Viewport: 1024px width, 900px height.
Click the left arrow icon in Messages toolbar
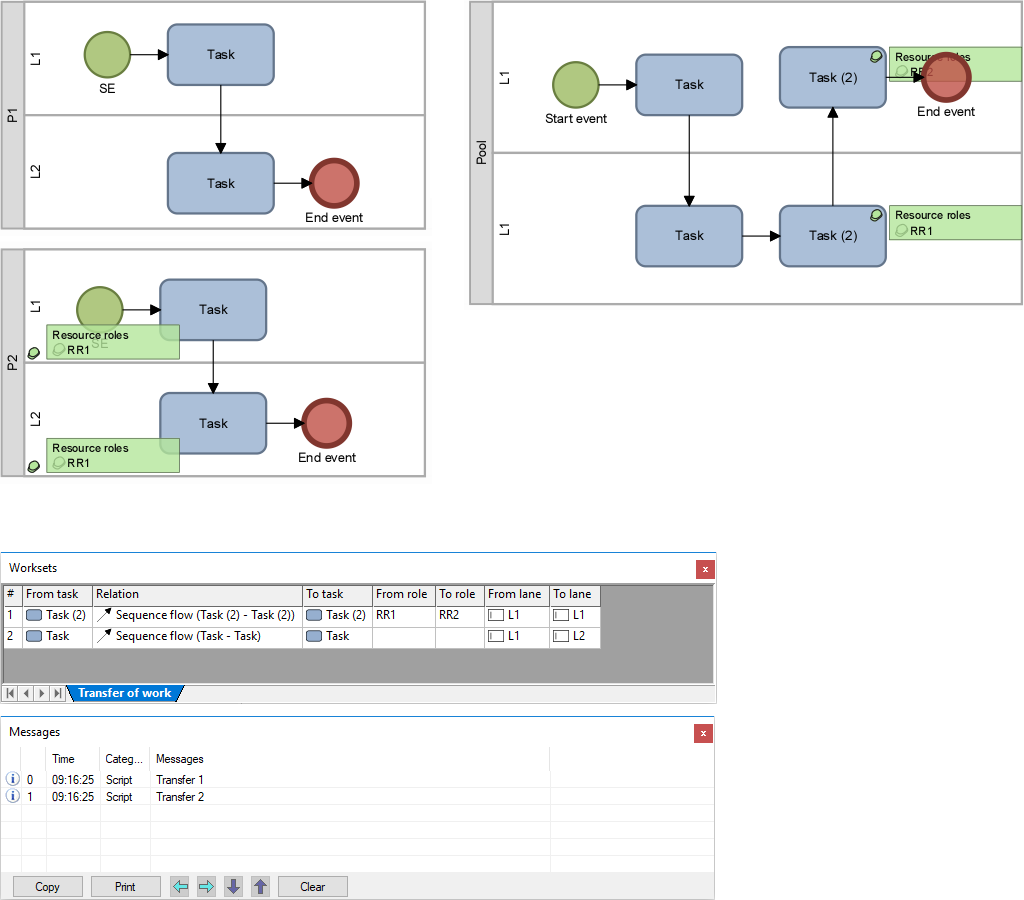pos(180,886)
